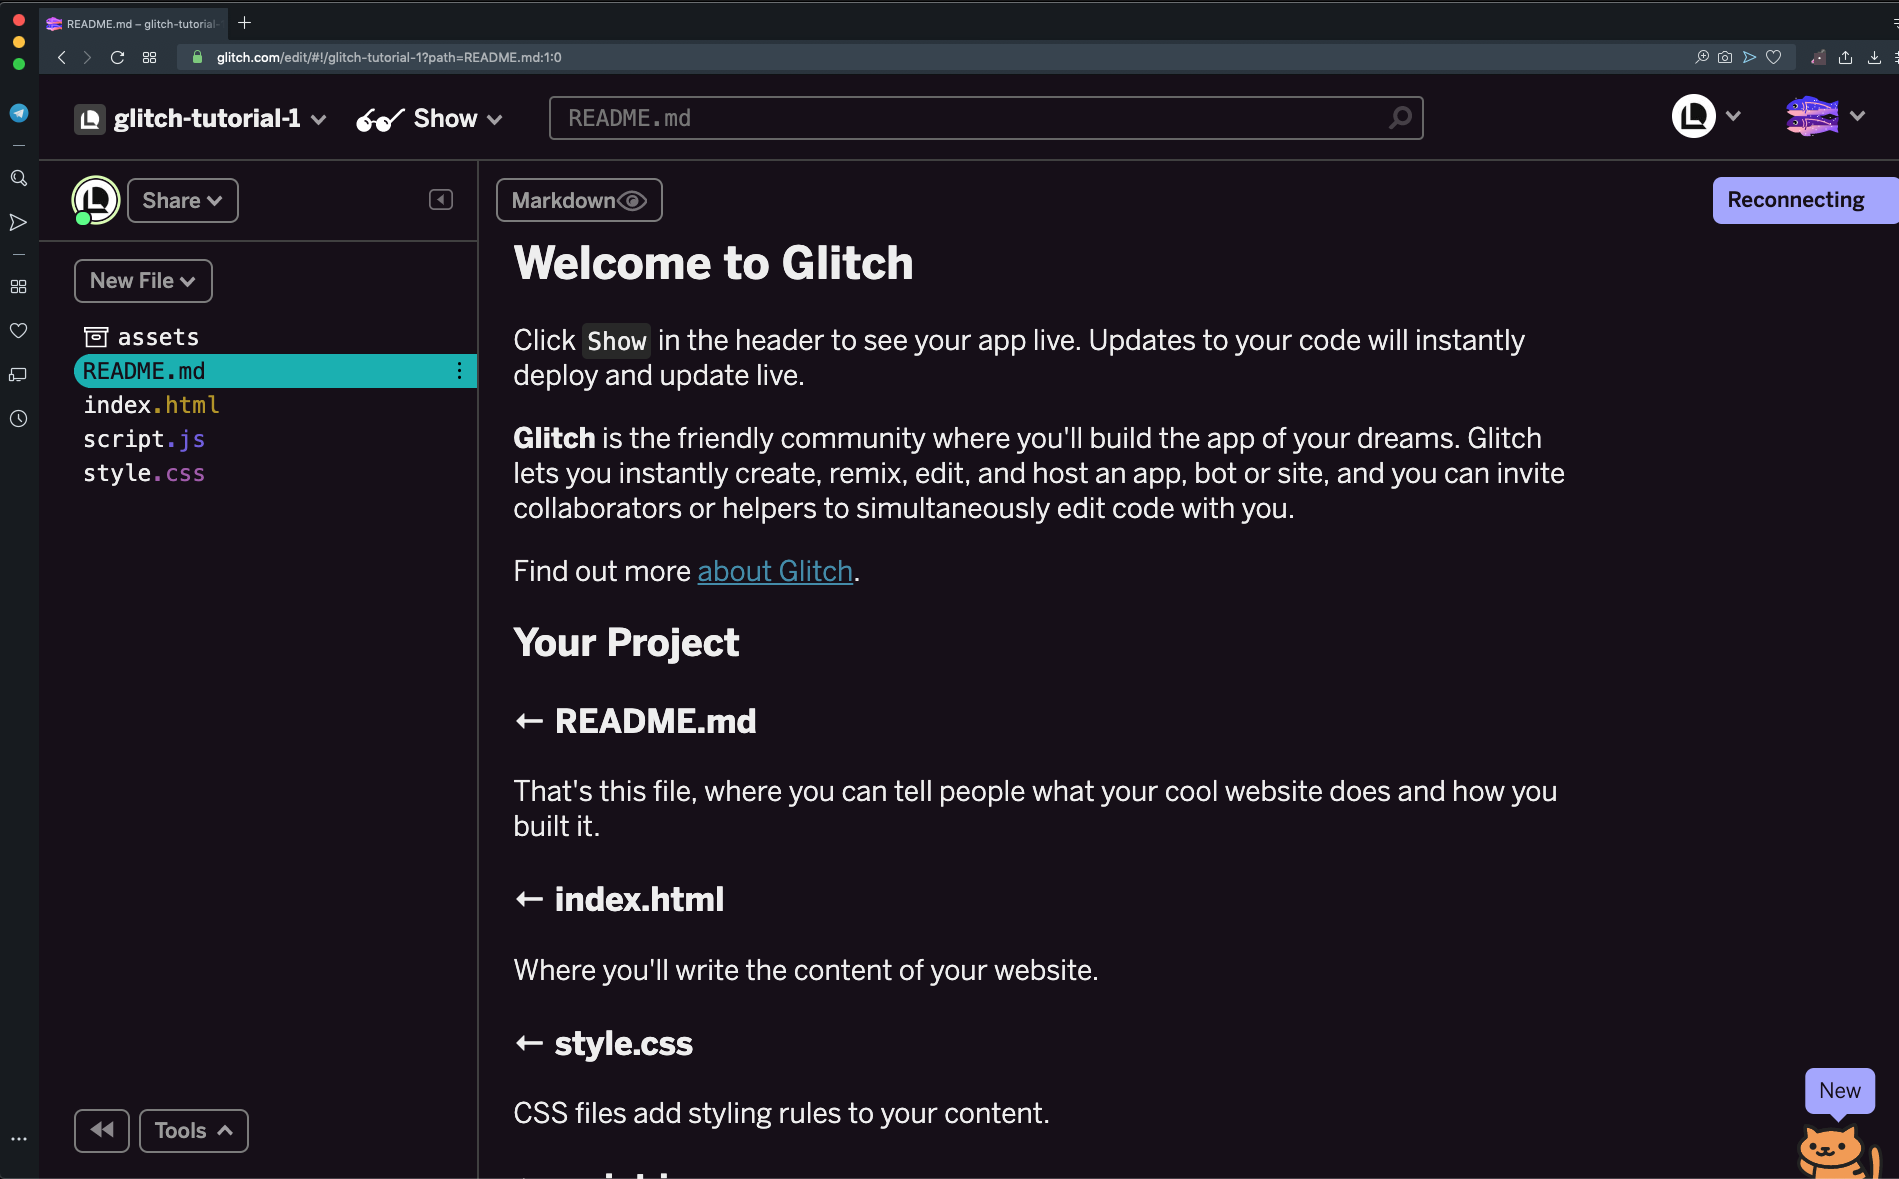This screenshot has width=1899, height=1179.
Task: Collapse the file sidebar panel
Action: (441, 200)
